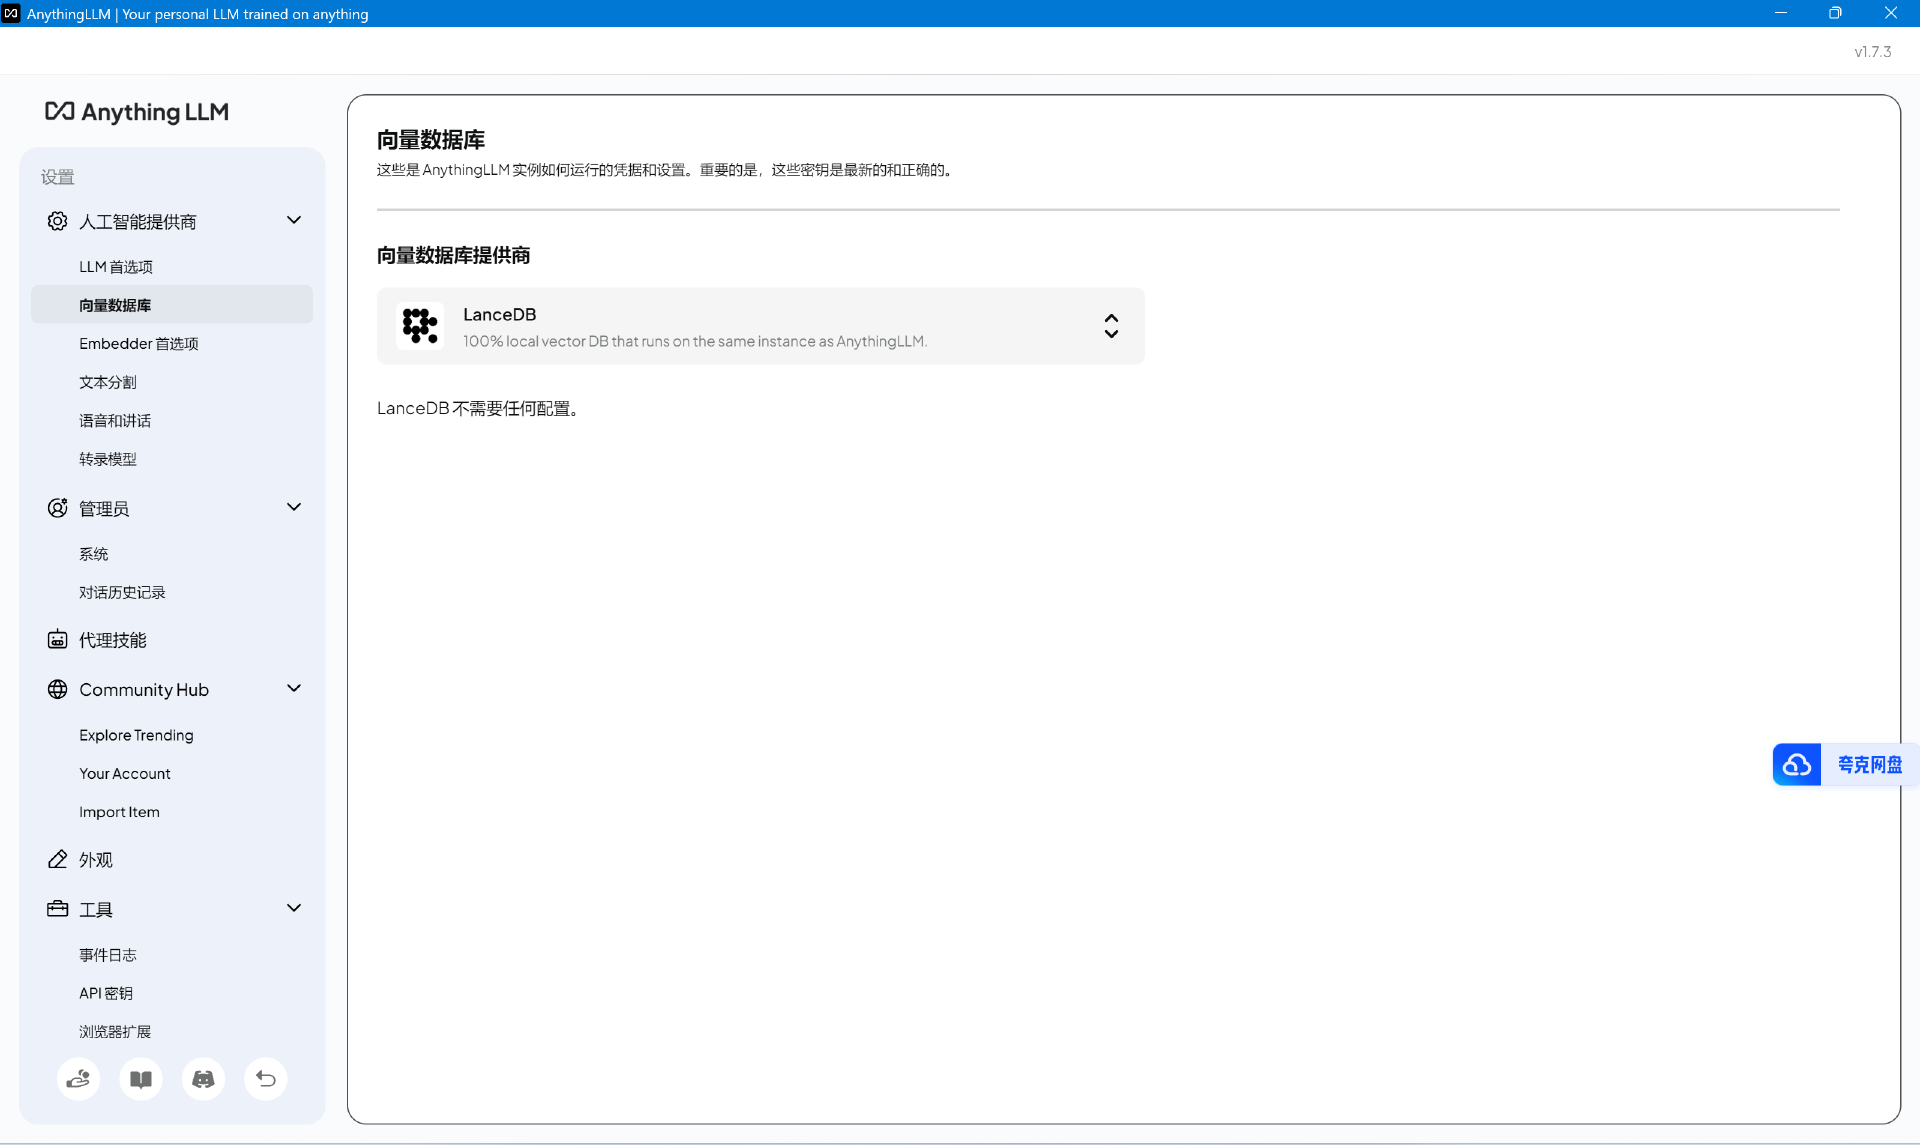Click the 夸克网盘 cloud icon
Image resolution: width=1920 pixels, height=1145 pixels.
[x=1797, y=765]
